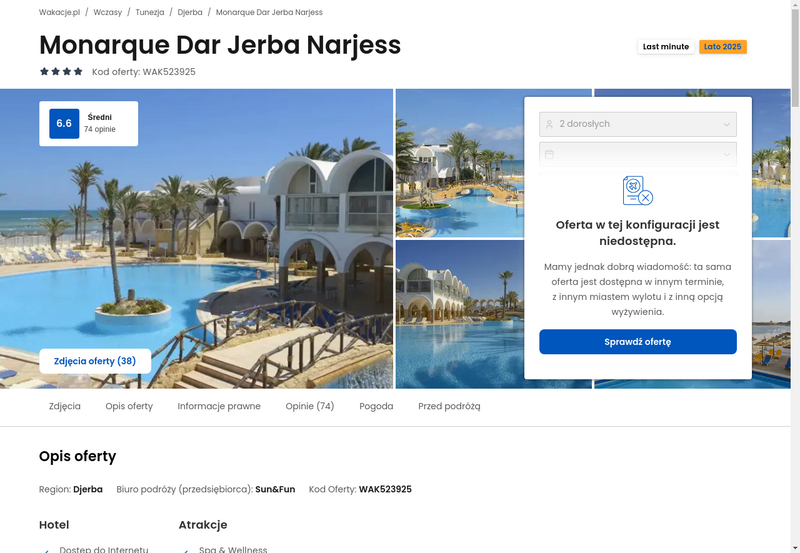Click the unavailable offer document icon
800x553 pixels.
637,190
